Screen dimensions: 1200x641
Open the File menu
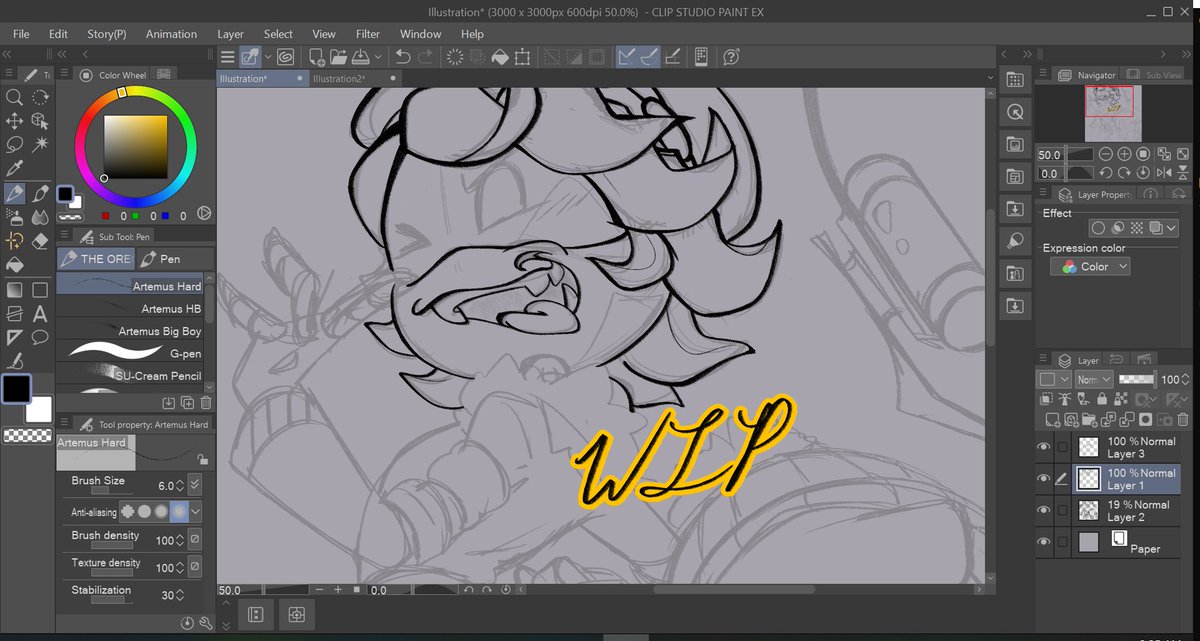pos(21,33)
